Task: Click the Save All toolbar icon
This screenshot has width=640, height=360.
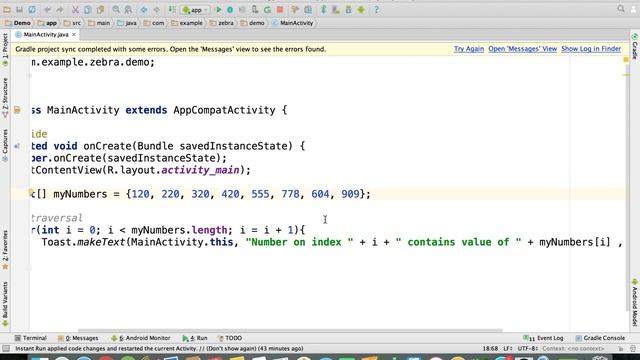Action: click(19, 9)
